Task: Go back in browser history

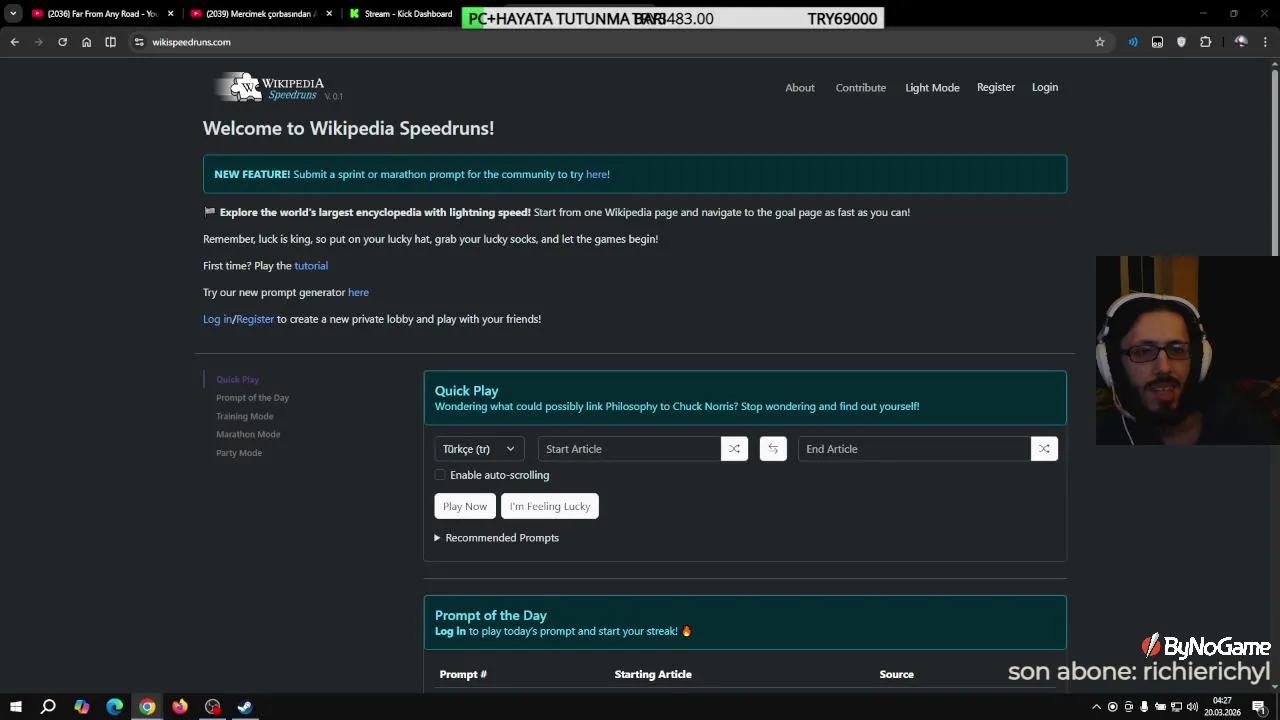Action: click(14, 42)
